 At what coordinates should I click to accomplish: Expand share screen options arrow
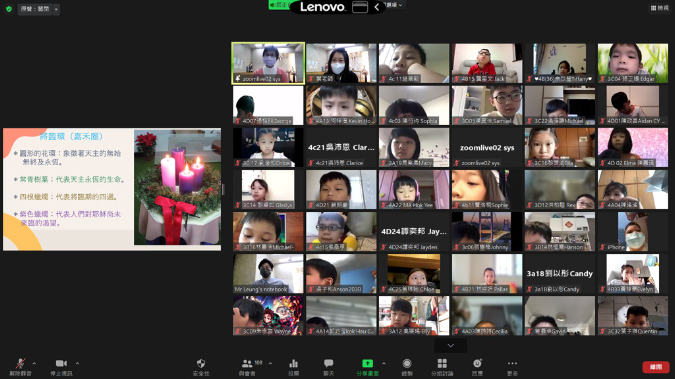pyautogui.click(x=384, y=363)
